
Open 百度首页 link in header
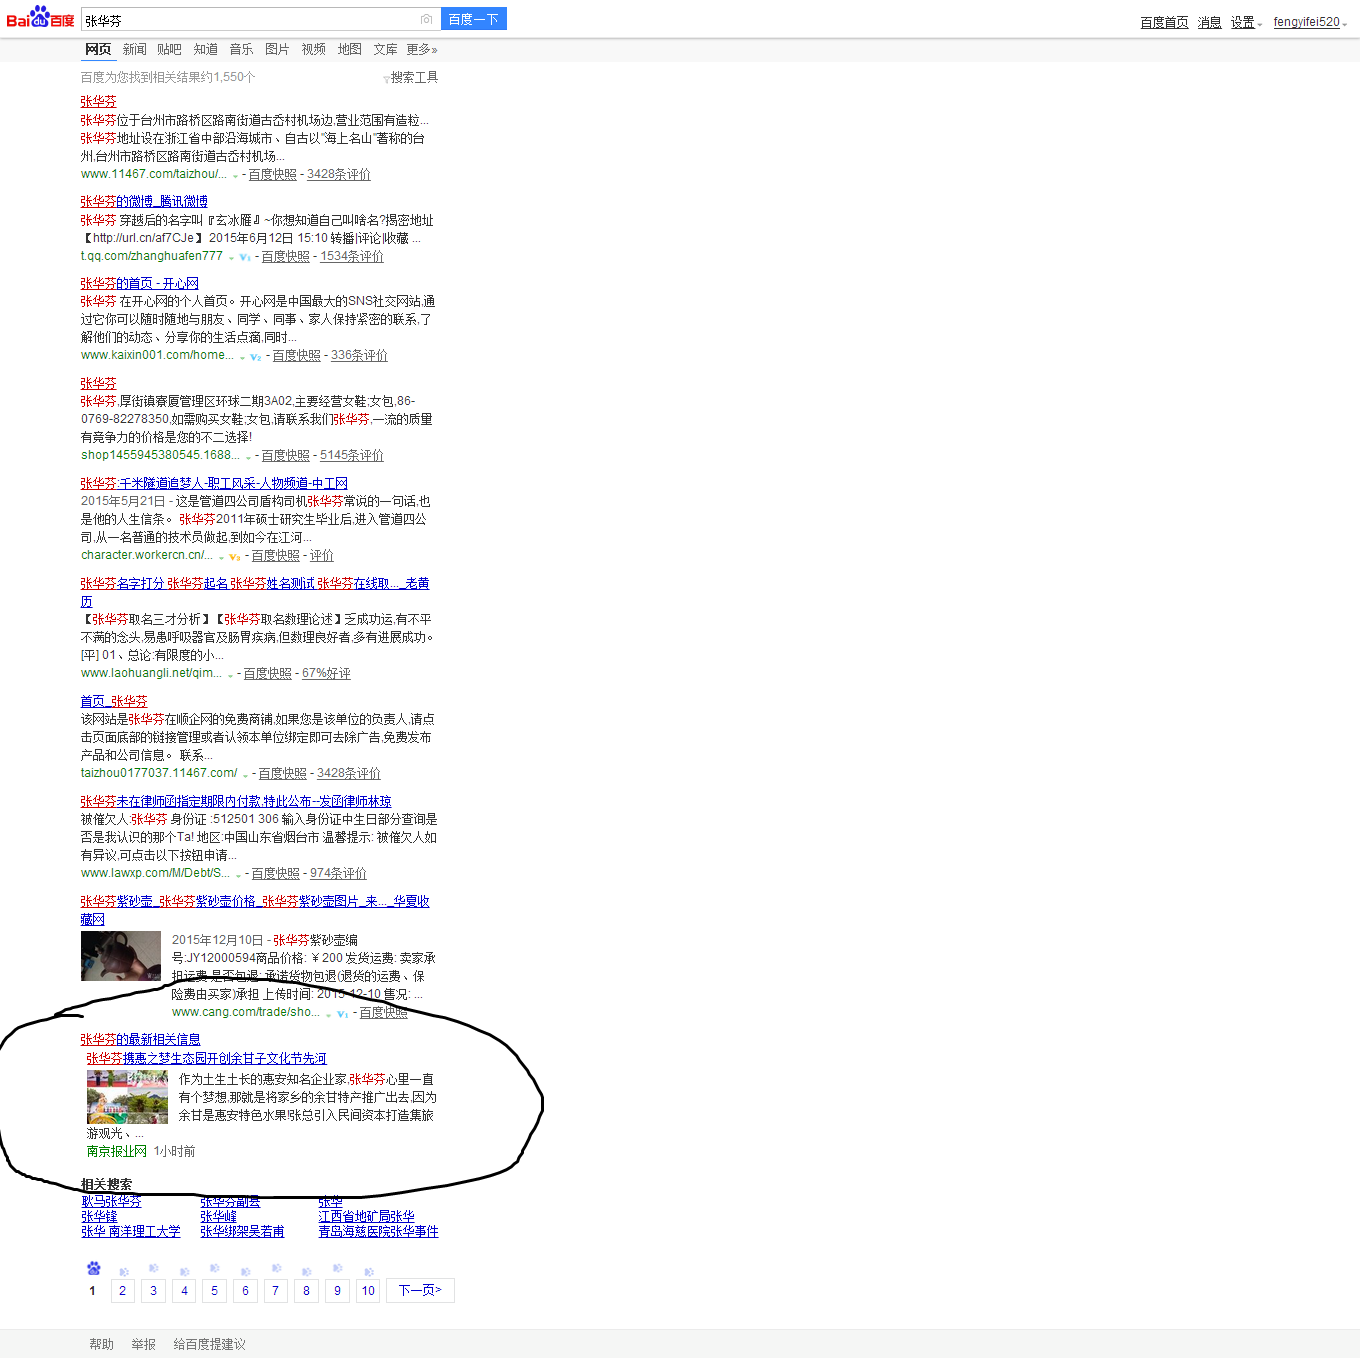pyautogui.click(x=1164, y=22)
